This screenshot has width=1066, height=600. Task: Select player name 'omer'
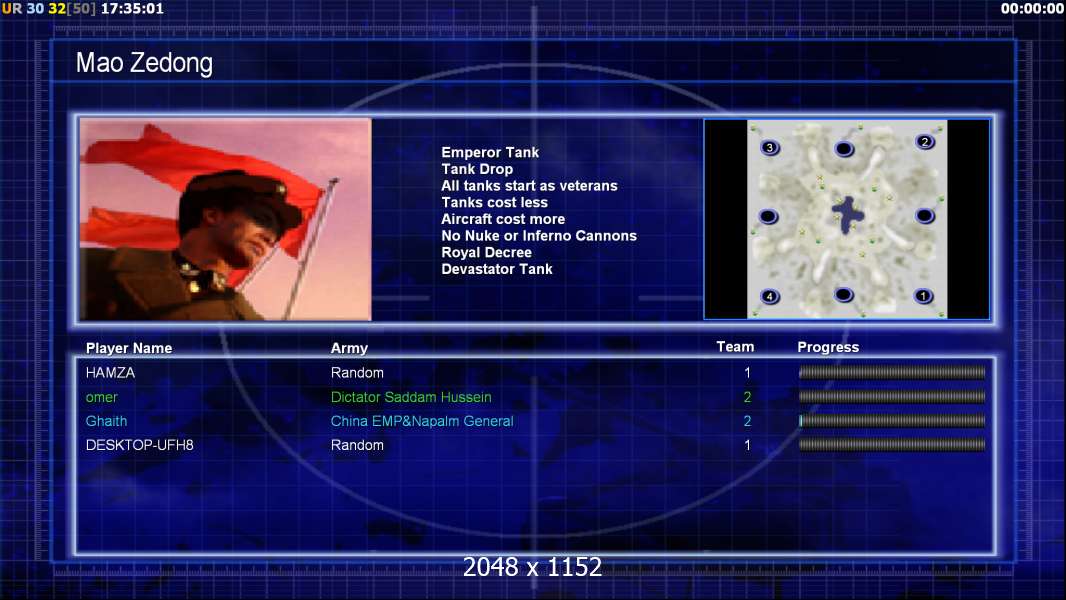pyautogui.click(x=102, y=397)
